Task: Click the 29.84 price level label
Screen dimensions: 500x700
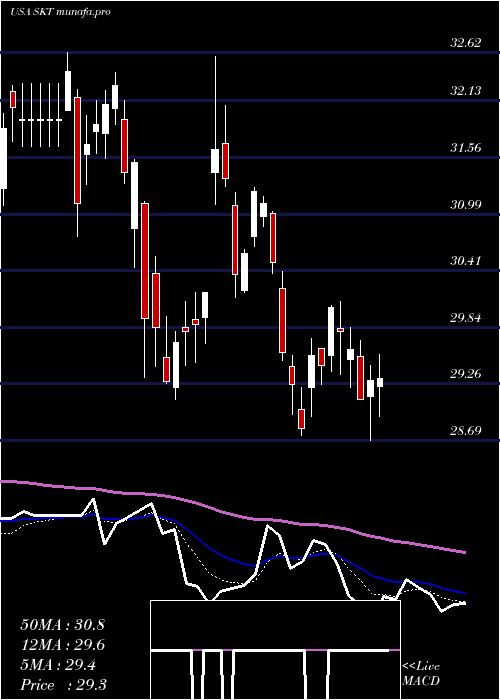Action: (466, 317)
